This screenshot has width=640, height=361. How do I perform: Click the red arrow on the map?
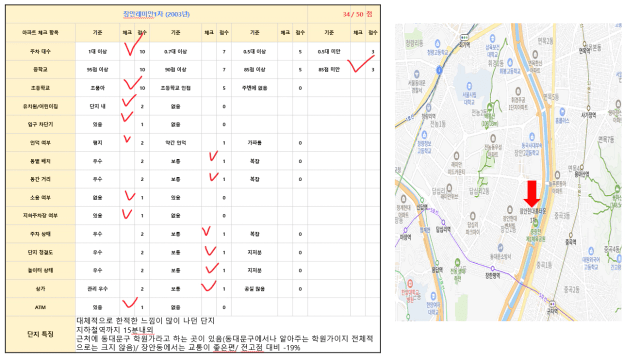click(x=532, y=194)
